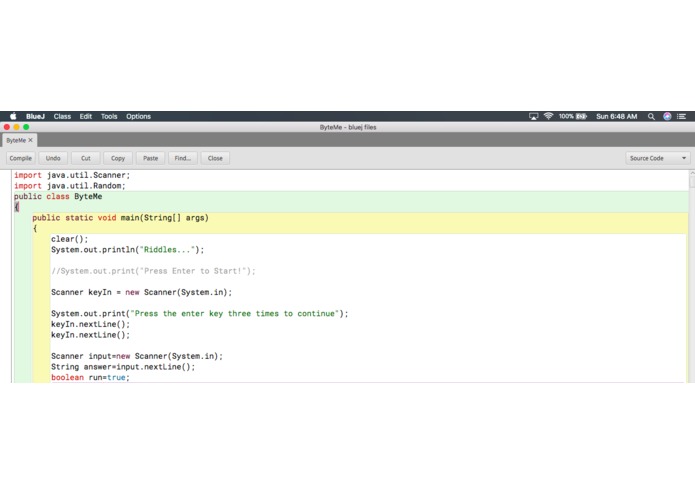695x494 pixels.
Task: Open the Options menu
Action: click(138, 116)
